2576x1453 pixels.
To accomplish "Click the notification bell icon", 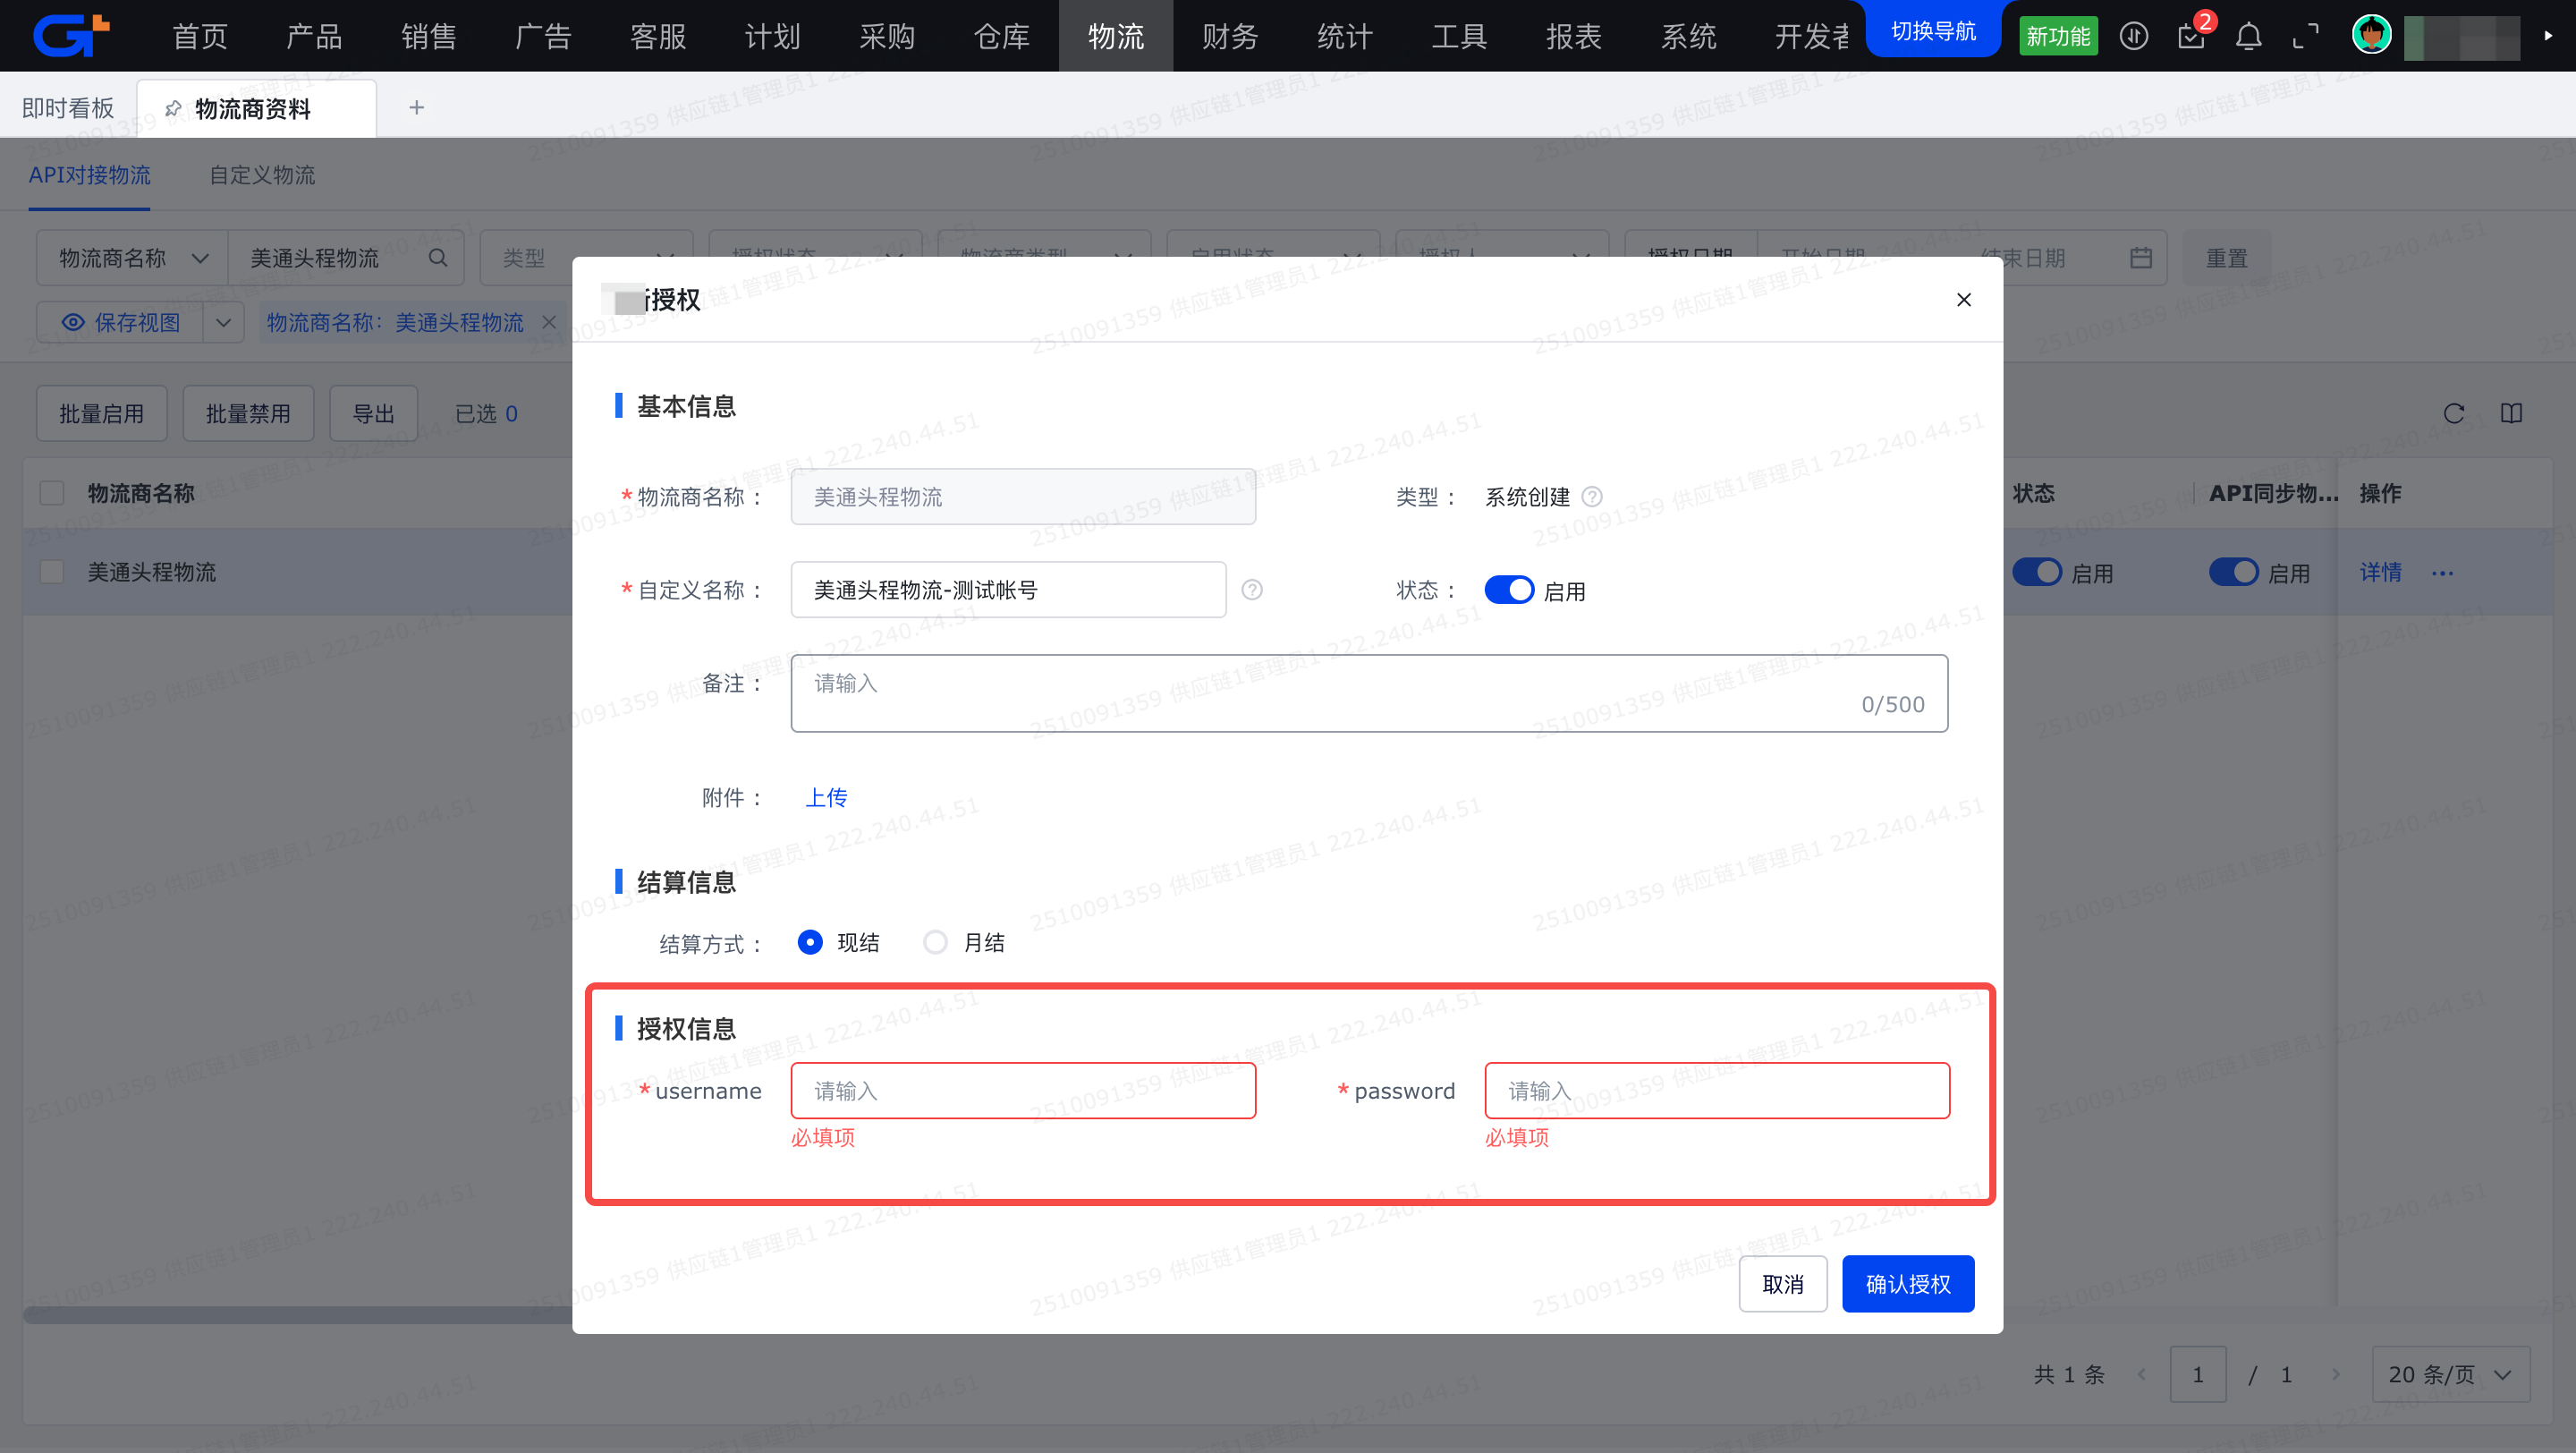I will [2248, 37].
